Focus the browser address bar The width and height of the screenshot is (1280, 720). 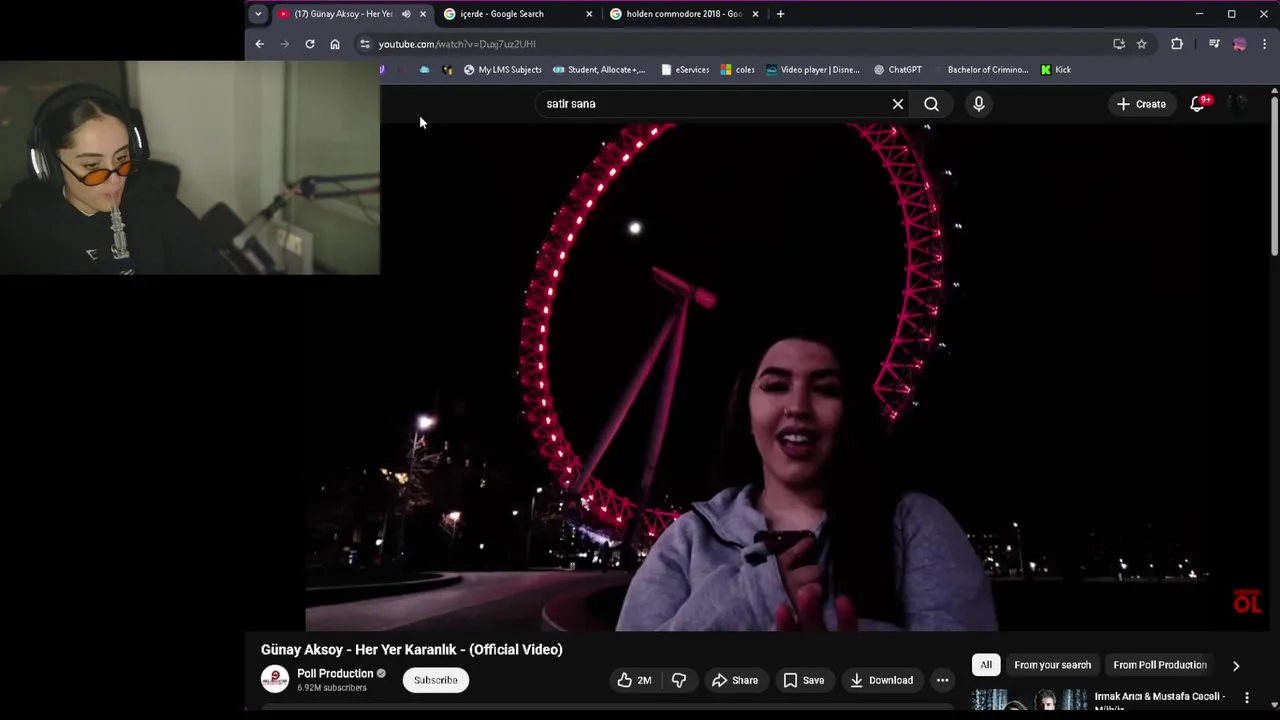tap(735, 44)
